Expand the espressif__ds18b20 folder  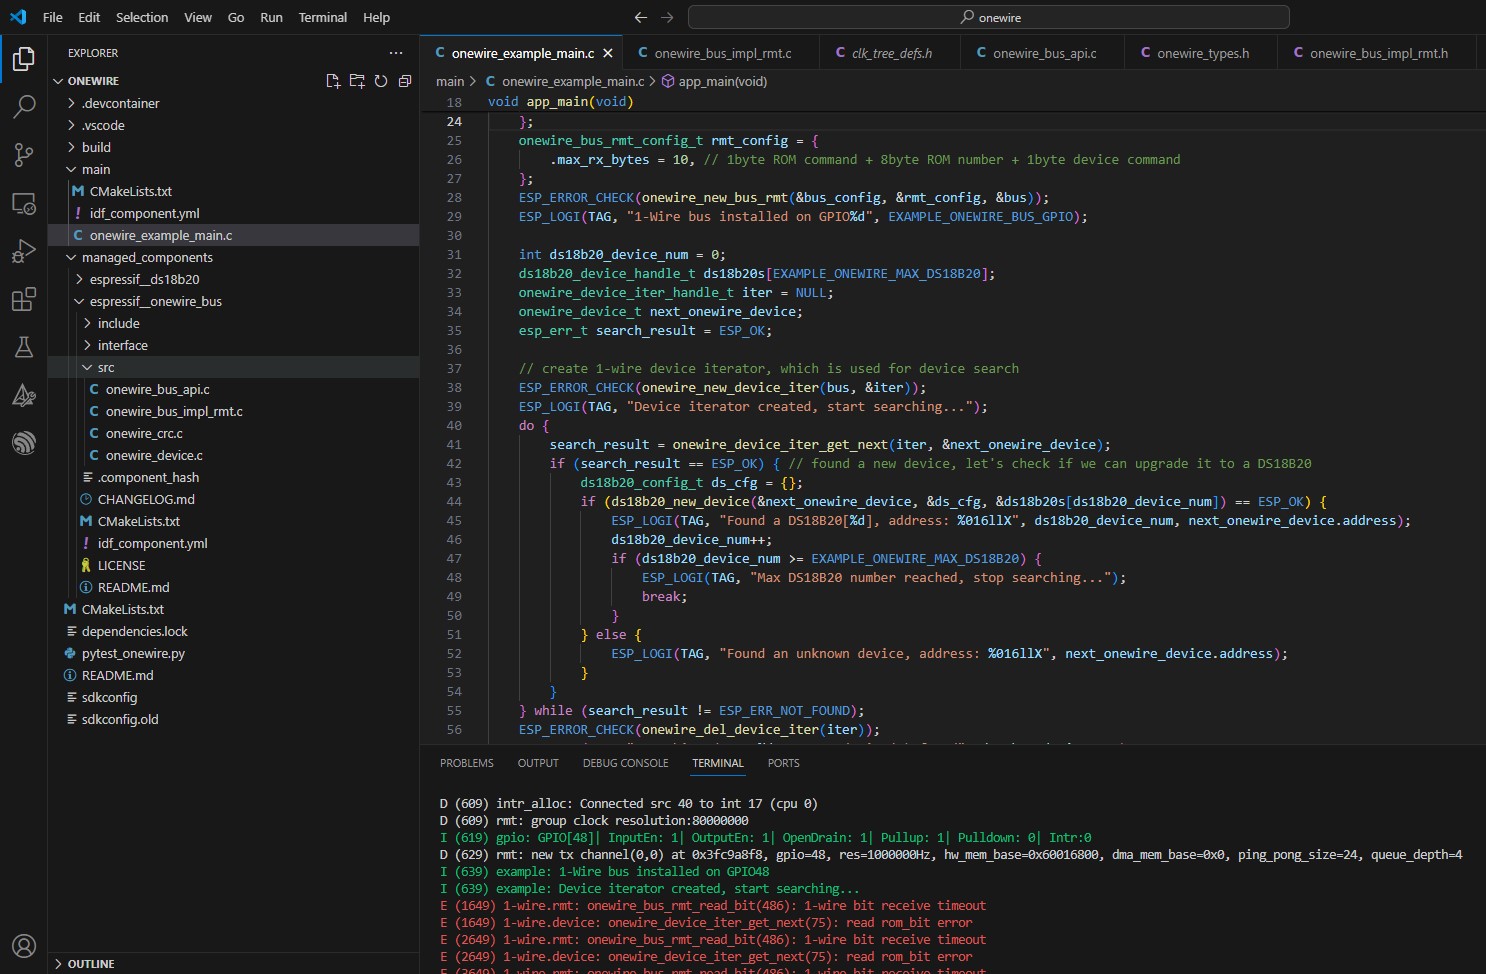(234, 279)
